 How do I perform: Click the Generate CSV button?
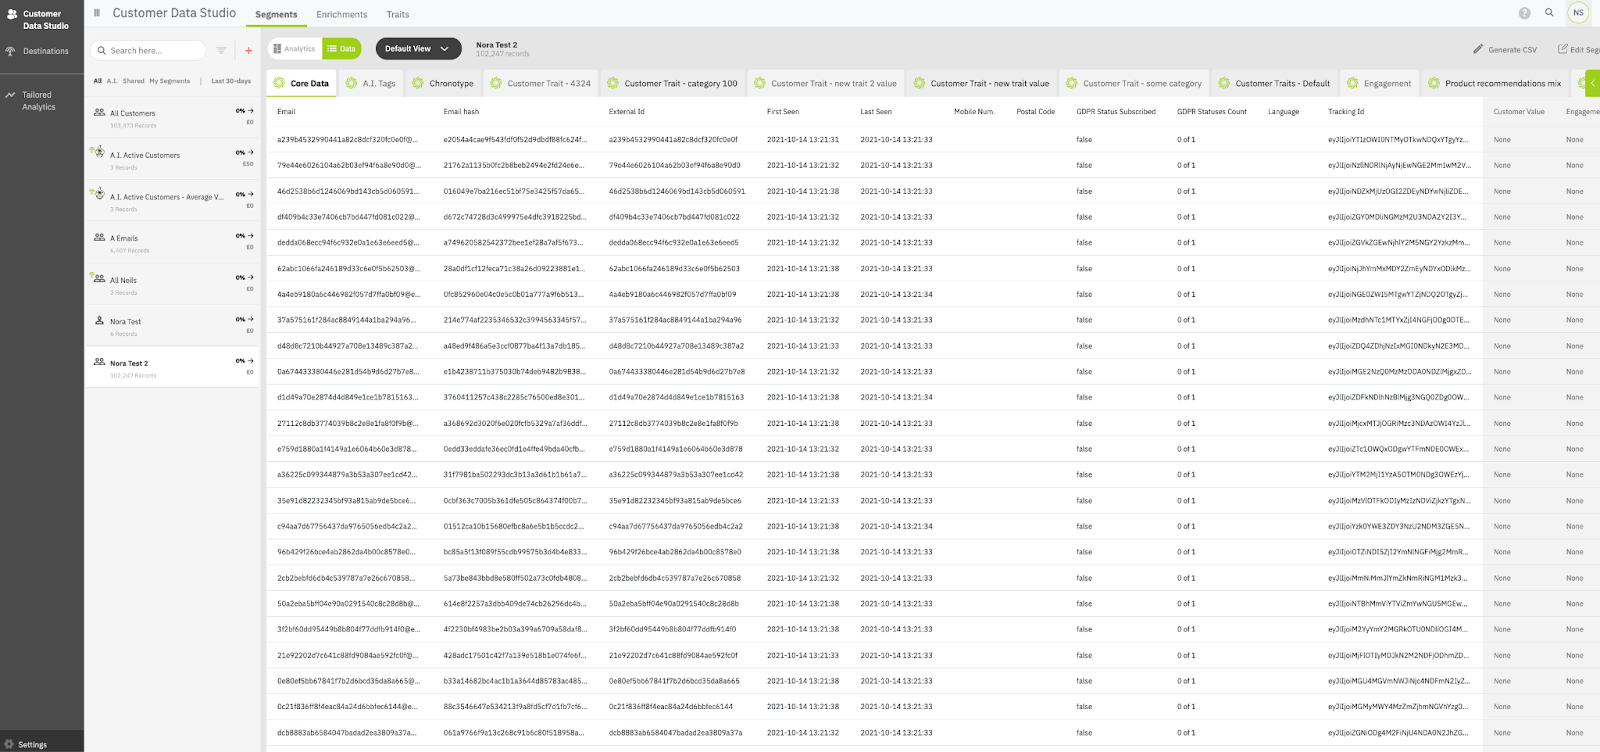tap(1505, 49)
